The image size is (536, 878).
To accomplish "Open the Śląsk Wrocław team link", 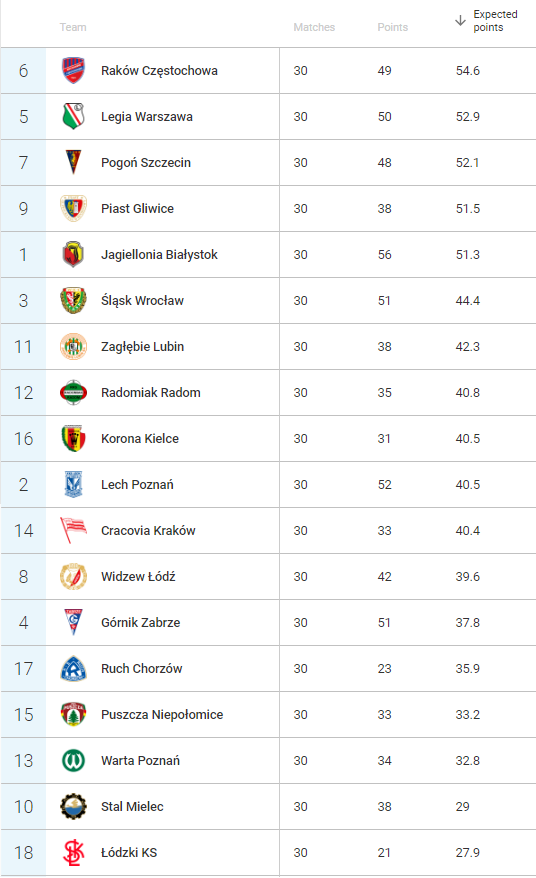I will click(x=142, y=301).
